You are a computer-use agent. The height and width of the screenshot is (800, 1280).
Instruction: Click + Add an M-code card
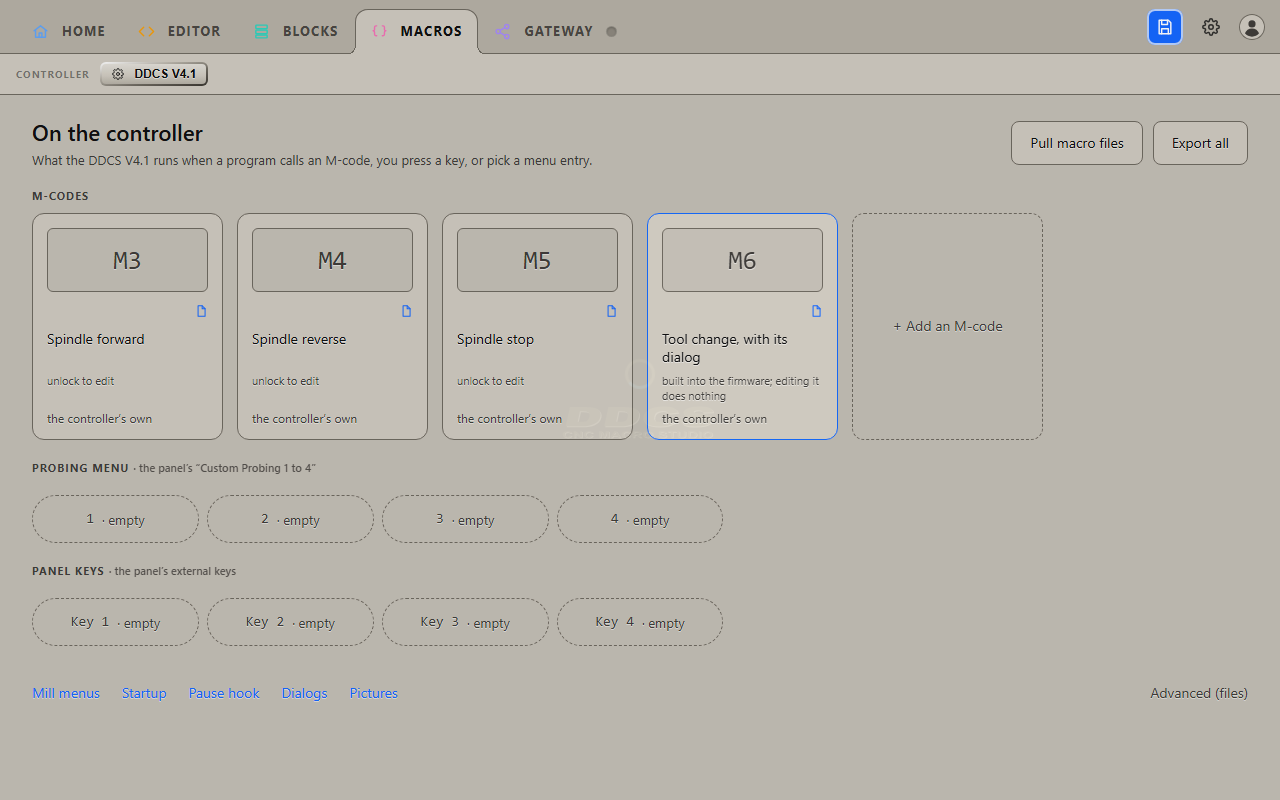947,326
